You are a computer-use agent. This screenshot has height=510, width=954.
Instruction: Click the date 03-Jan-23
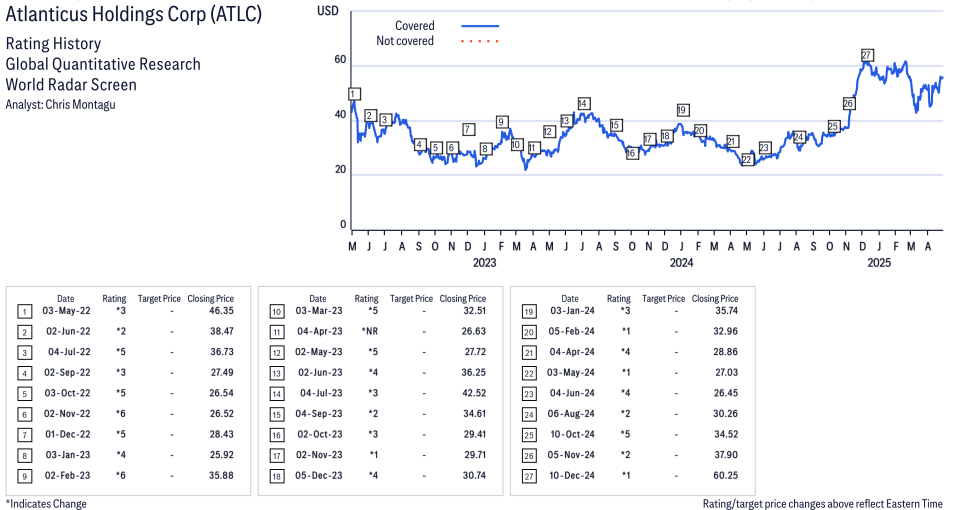68,455
